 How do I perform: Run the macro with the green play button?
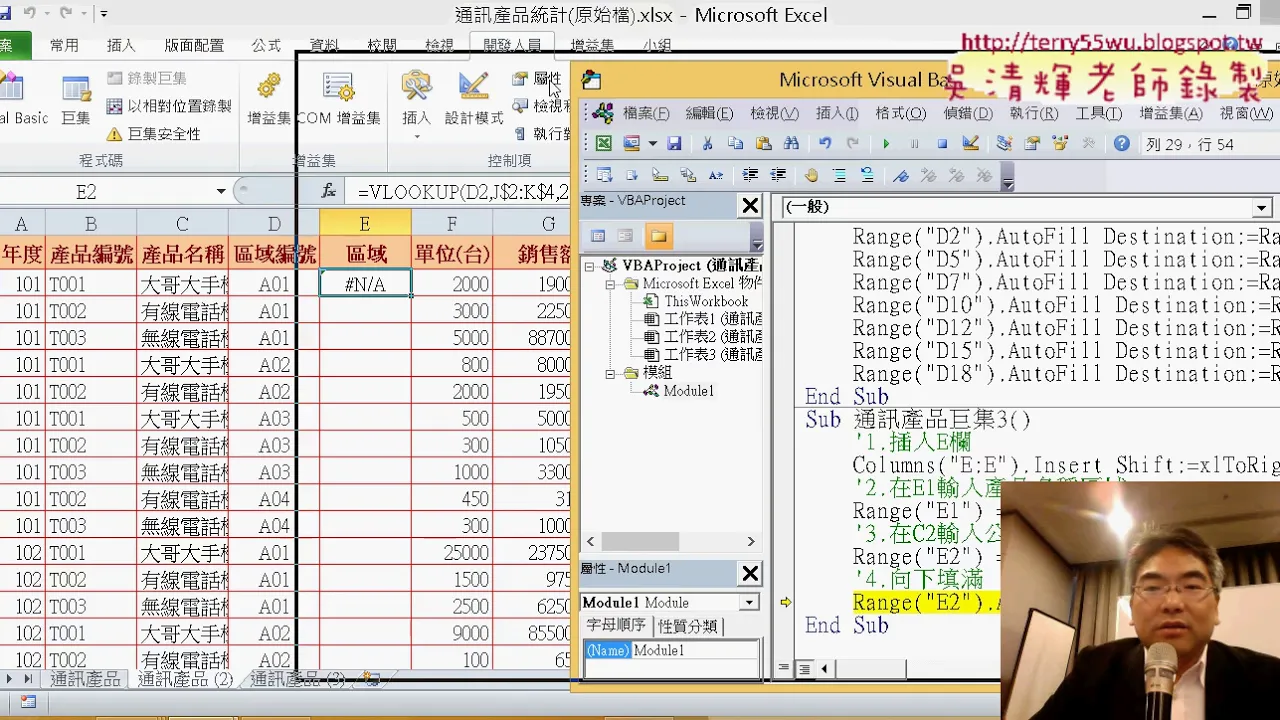point(885,144)
